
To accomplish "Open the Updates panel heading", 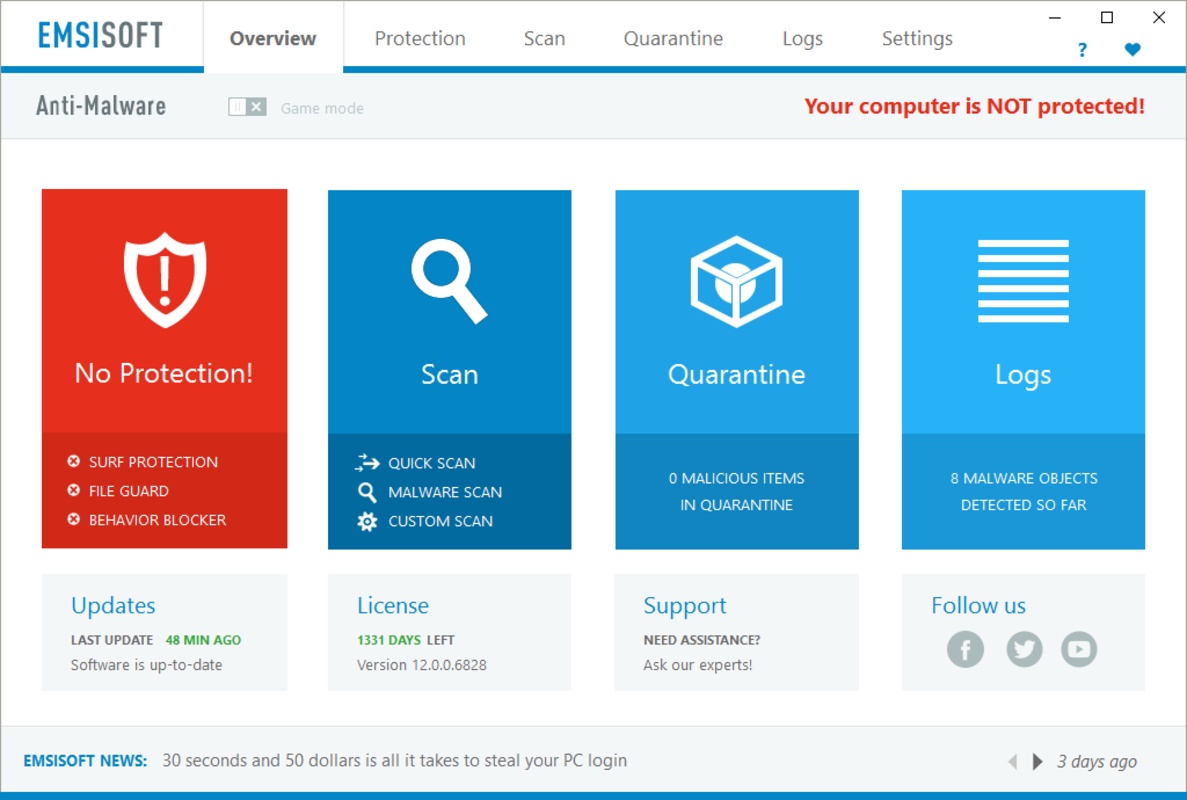I will coord(113,605).
